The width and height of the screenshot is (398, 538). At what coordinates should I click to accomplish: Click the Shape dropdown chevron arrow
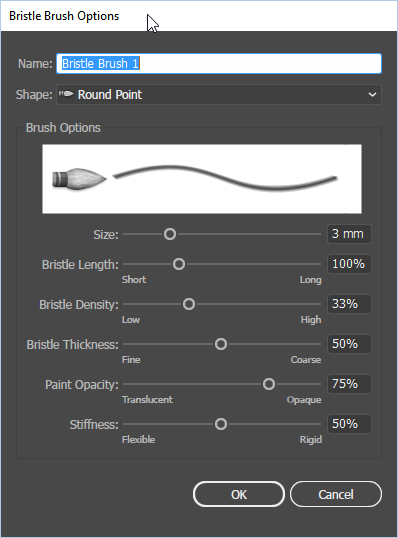point(372,94)
